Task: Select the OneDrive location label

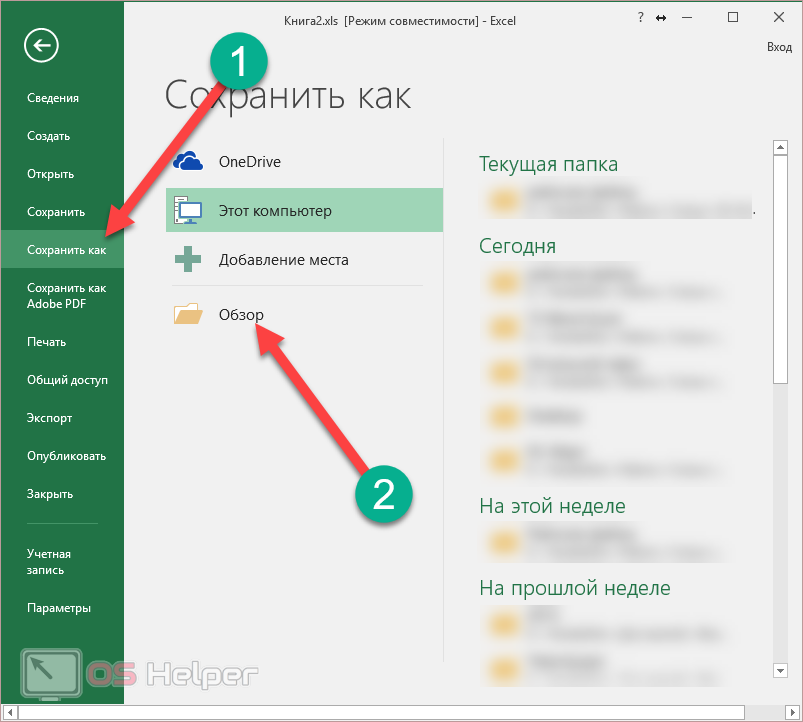Action: pos(250,162)
